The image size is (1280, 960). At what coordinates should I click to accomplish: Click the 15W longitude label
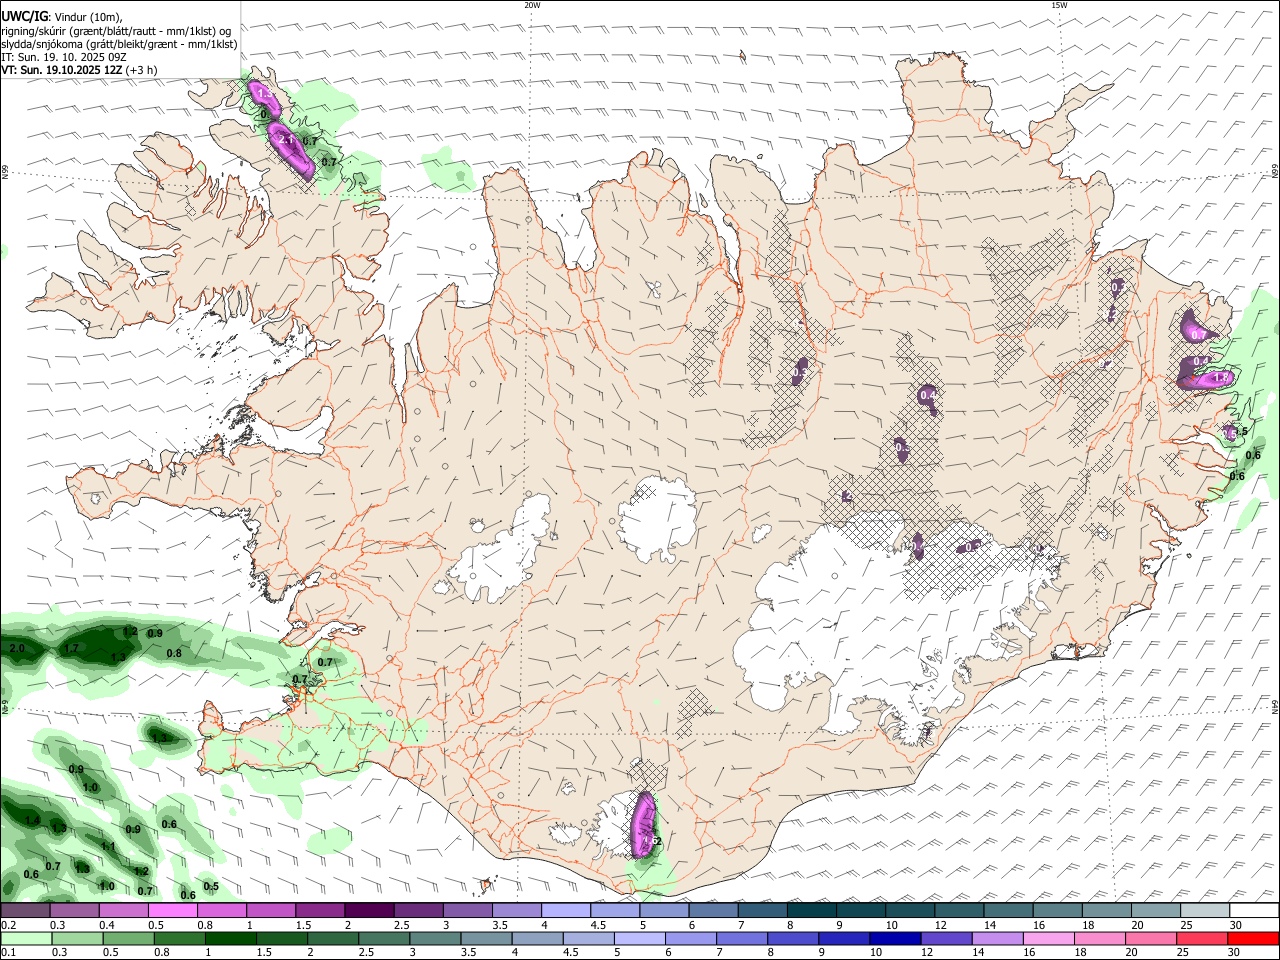(x=1059, y=5)
